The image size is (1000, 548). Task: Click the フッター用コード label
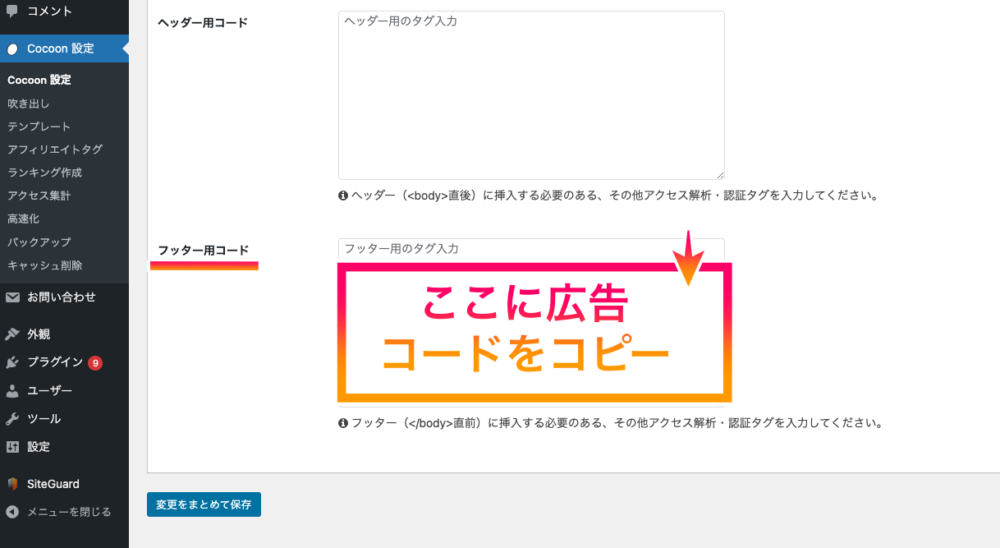(203, 250)
